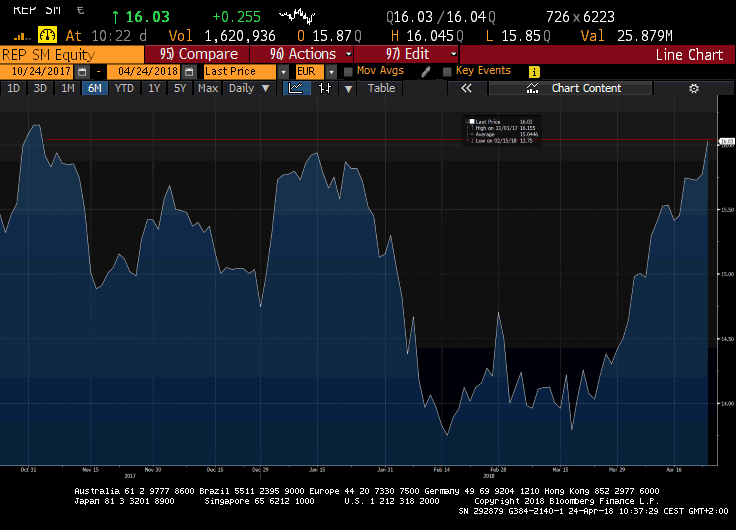Click the Low on 02/15/18 legend row

[502, 141]
